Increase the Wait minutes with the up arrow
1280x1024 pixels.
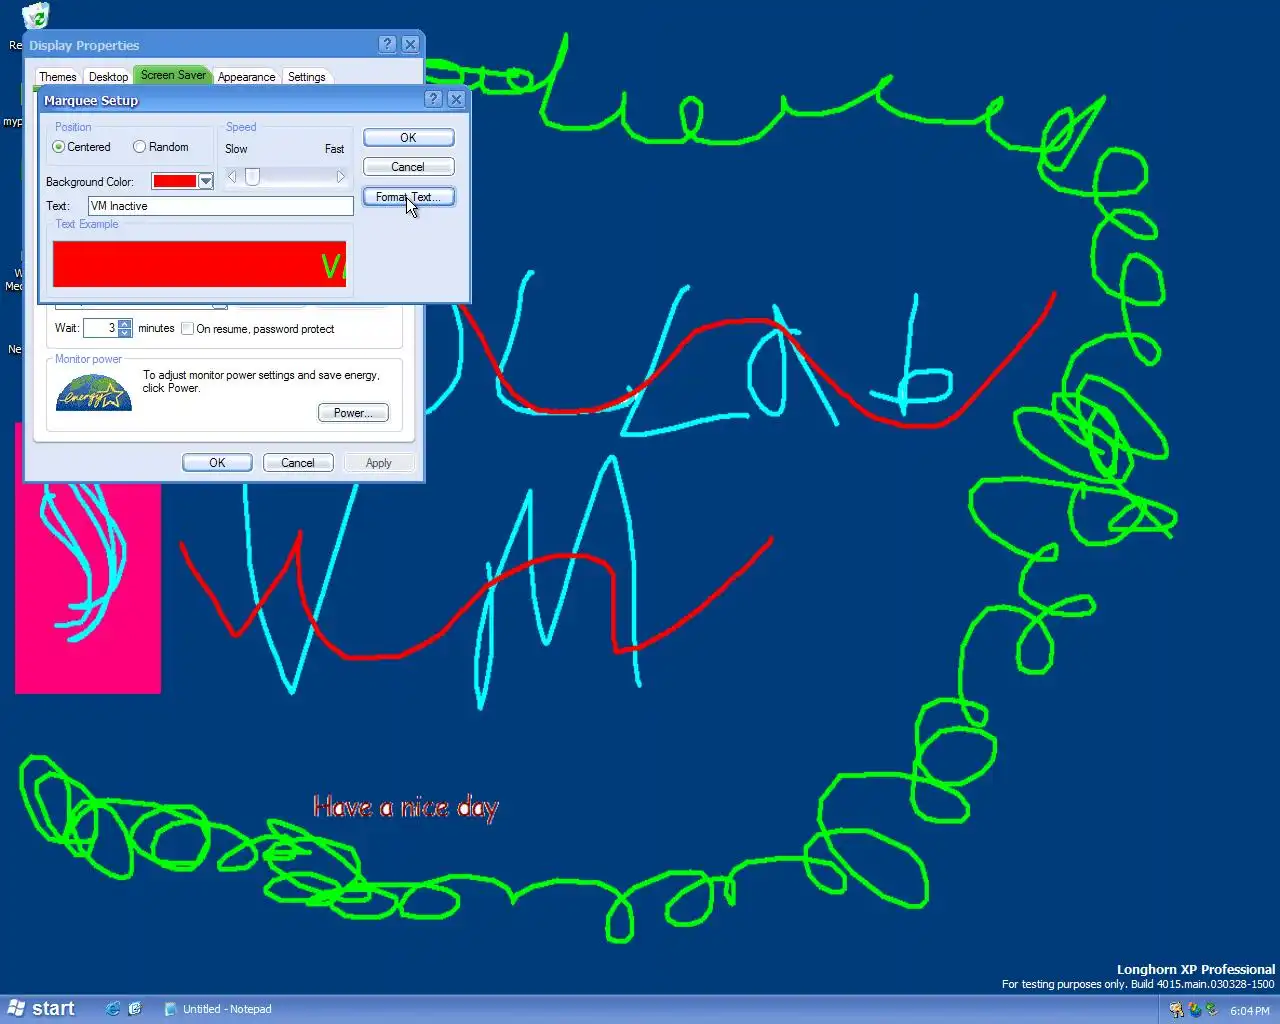tap(125, 324)
